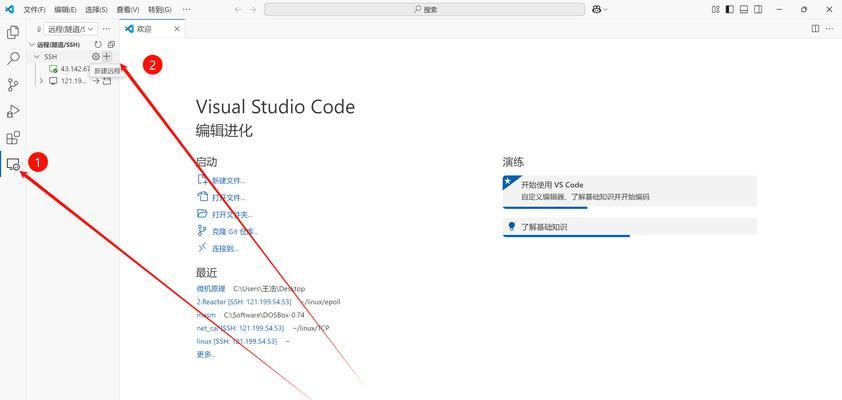Image resolution: width=842 pixels, height=400 pixels.
Task: Click the 打开文件... link
Action: 229,198
